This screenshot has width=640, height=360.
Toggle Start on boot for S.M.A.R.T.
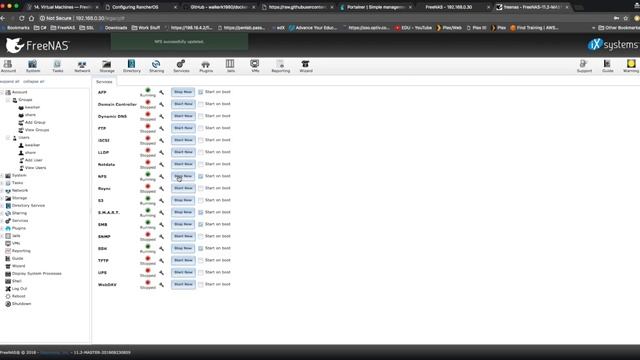click(201, 212)
